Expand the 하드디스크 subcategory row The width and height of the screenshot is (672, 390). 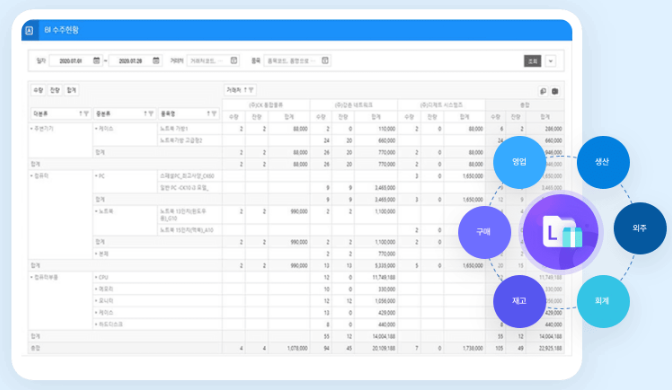[x=96, y=324]
